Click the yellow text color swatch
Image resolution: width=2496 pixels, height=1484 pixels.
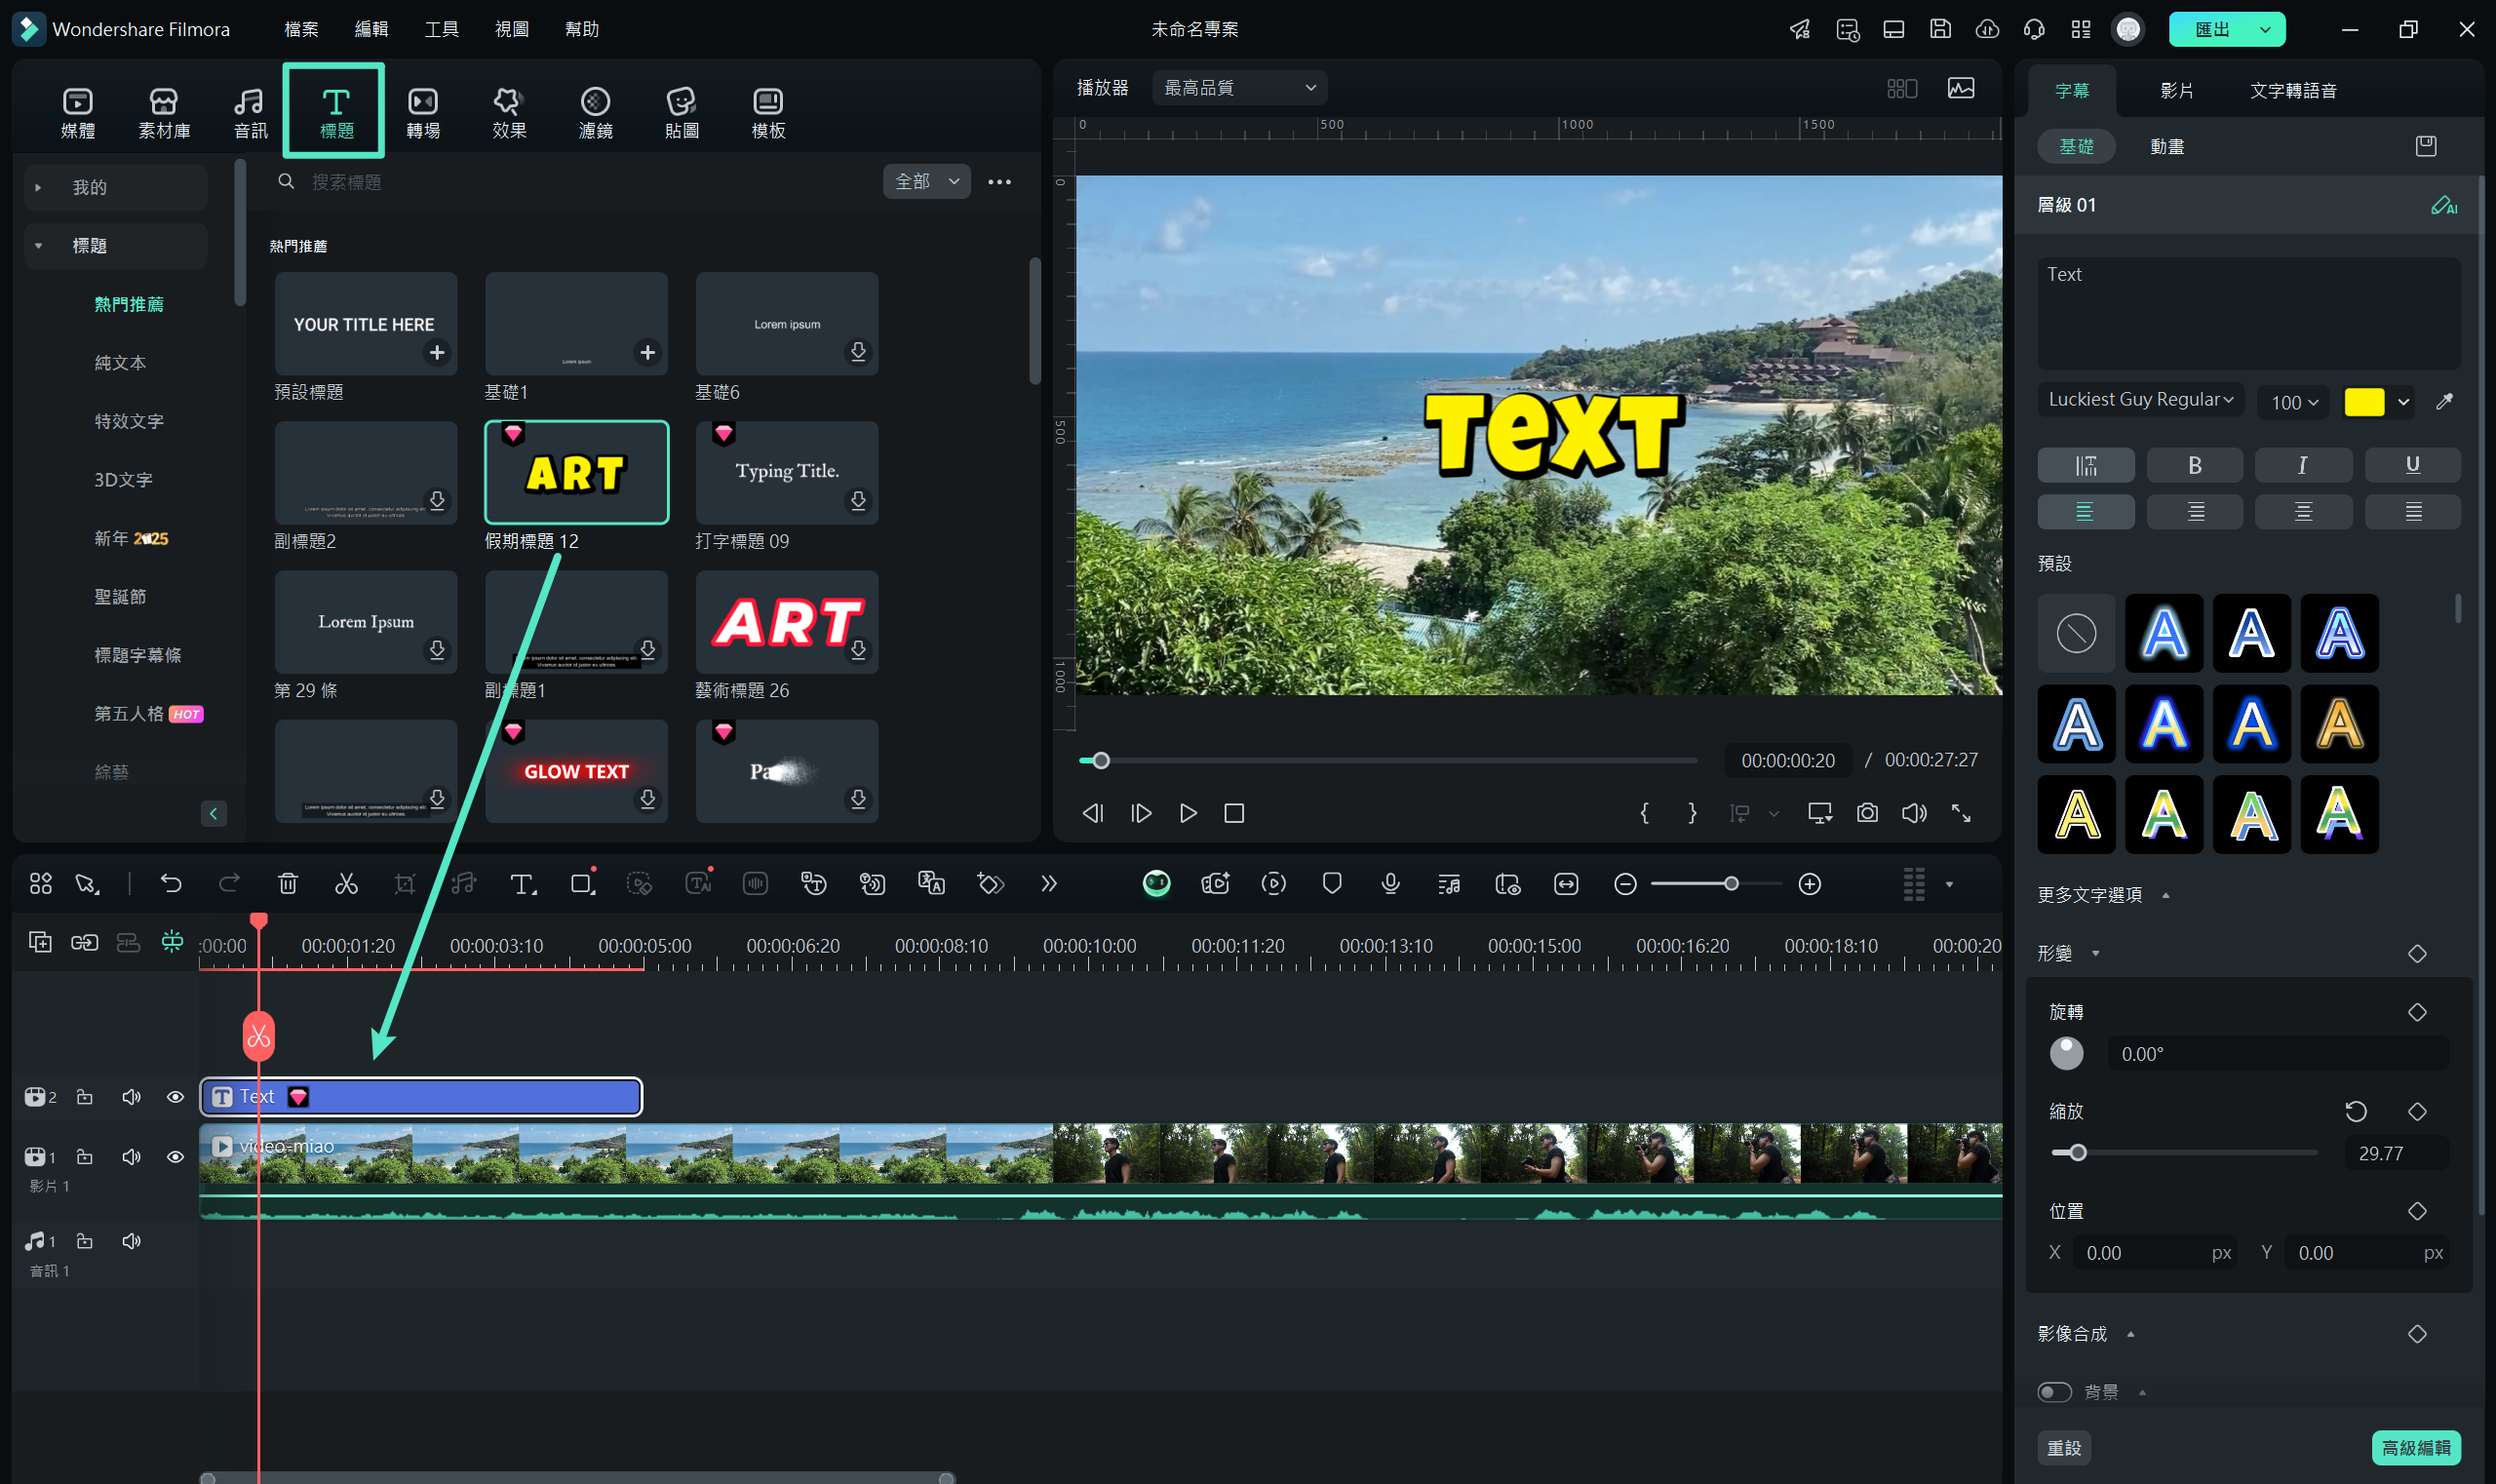pos(2364,402)
